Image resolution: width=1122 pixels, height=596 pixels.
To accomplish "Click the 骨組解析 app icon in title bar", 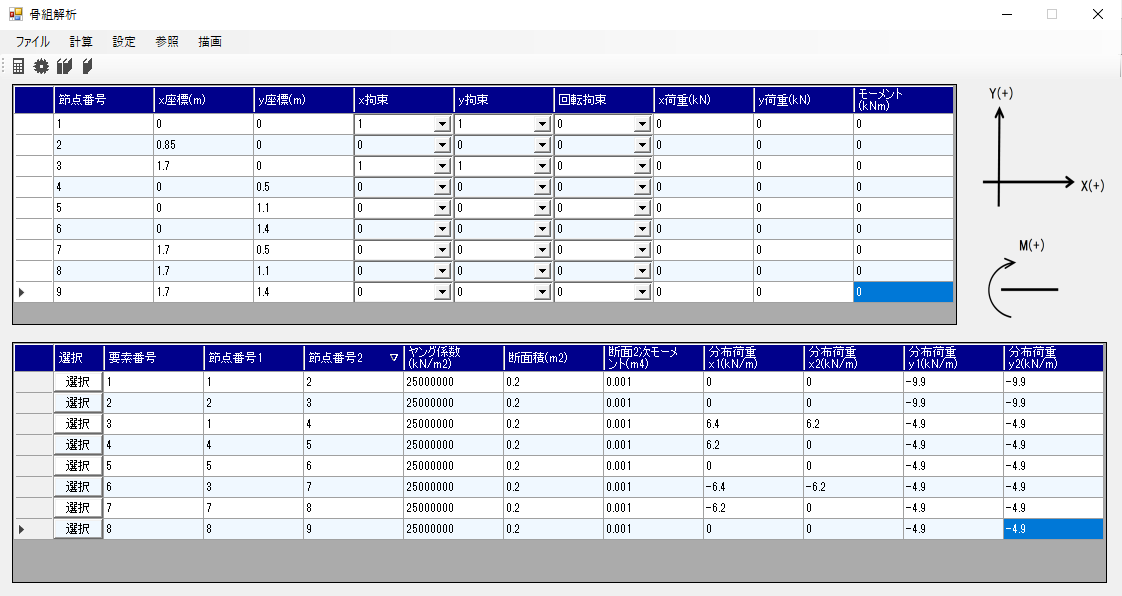I will click(15, 14).
